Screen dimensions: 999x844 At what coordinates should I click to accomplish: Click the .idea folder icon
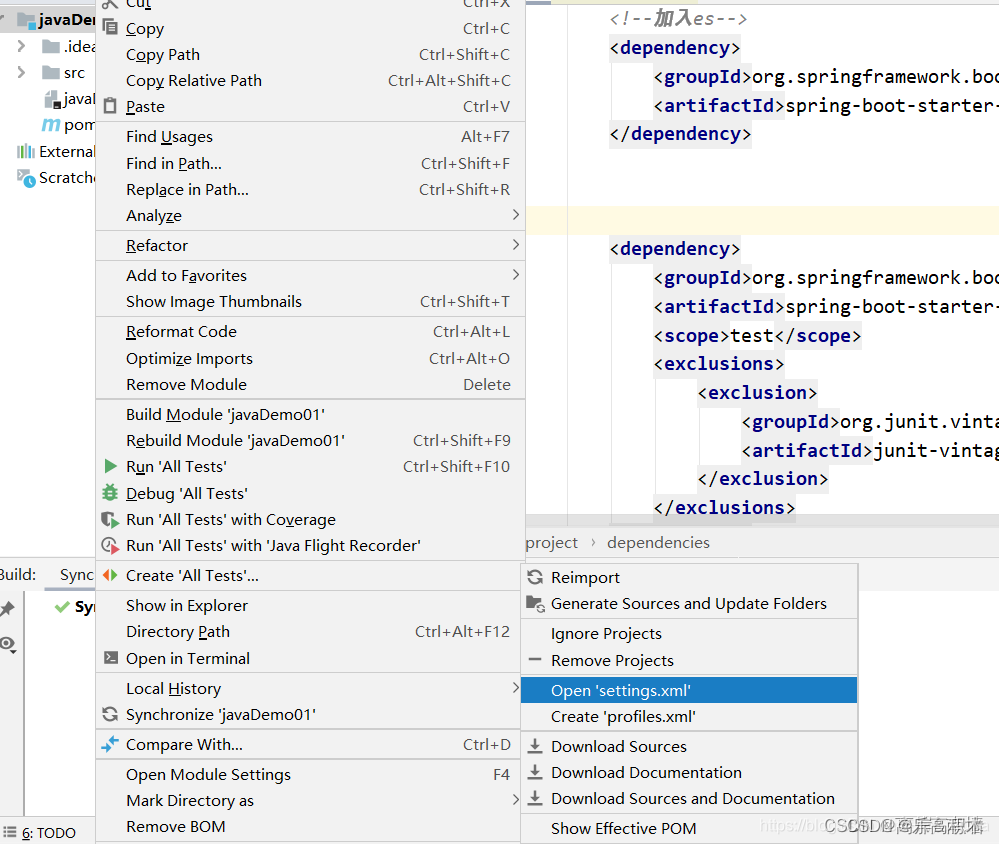(51, 46)
